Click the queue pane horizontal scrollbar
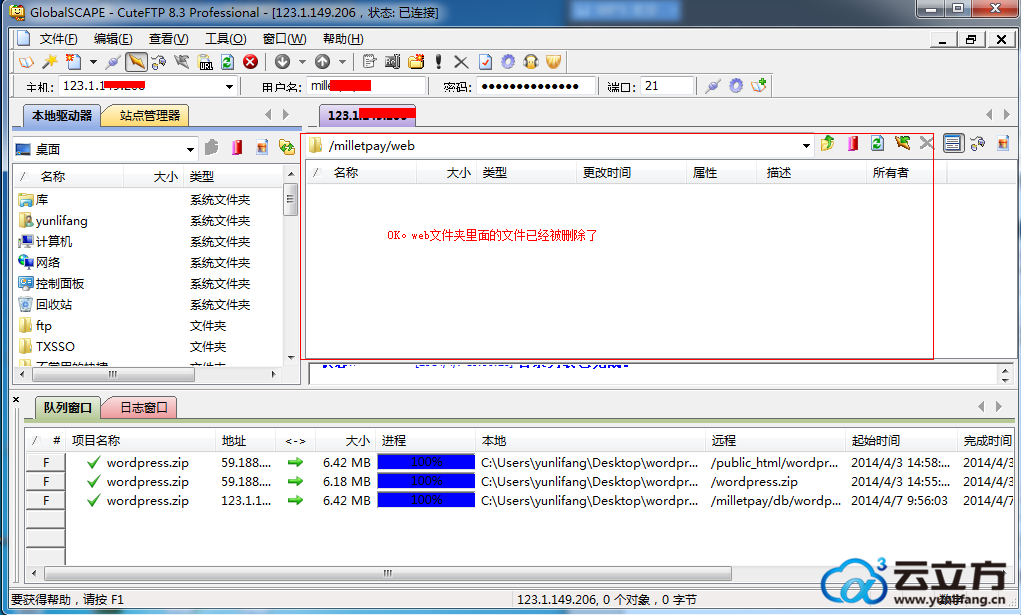The image size is (1021, 615). tap(387, 574)
